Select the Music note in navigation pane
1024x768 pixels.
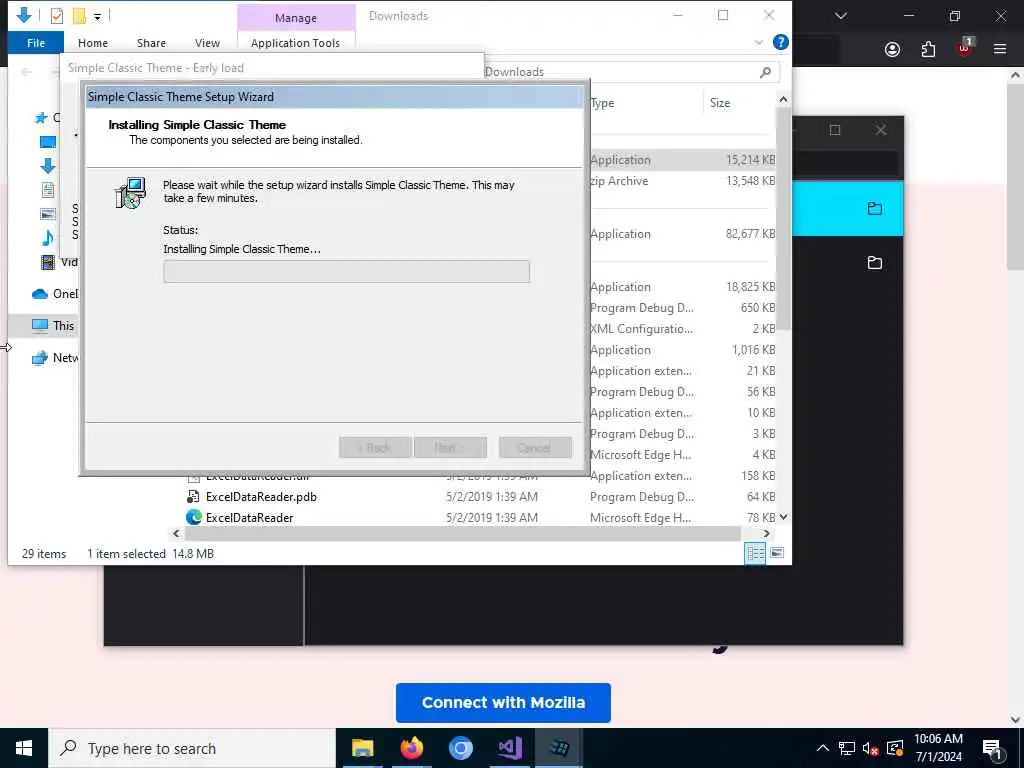click(48, 238)
